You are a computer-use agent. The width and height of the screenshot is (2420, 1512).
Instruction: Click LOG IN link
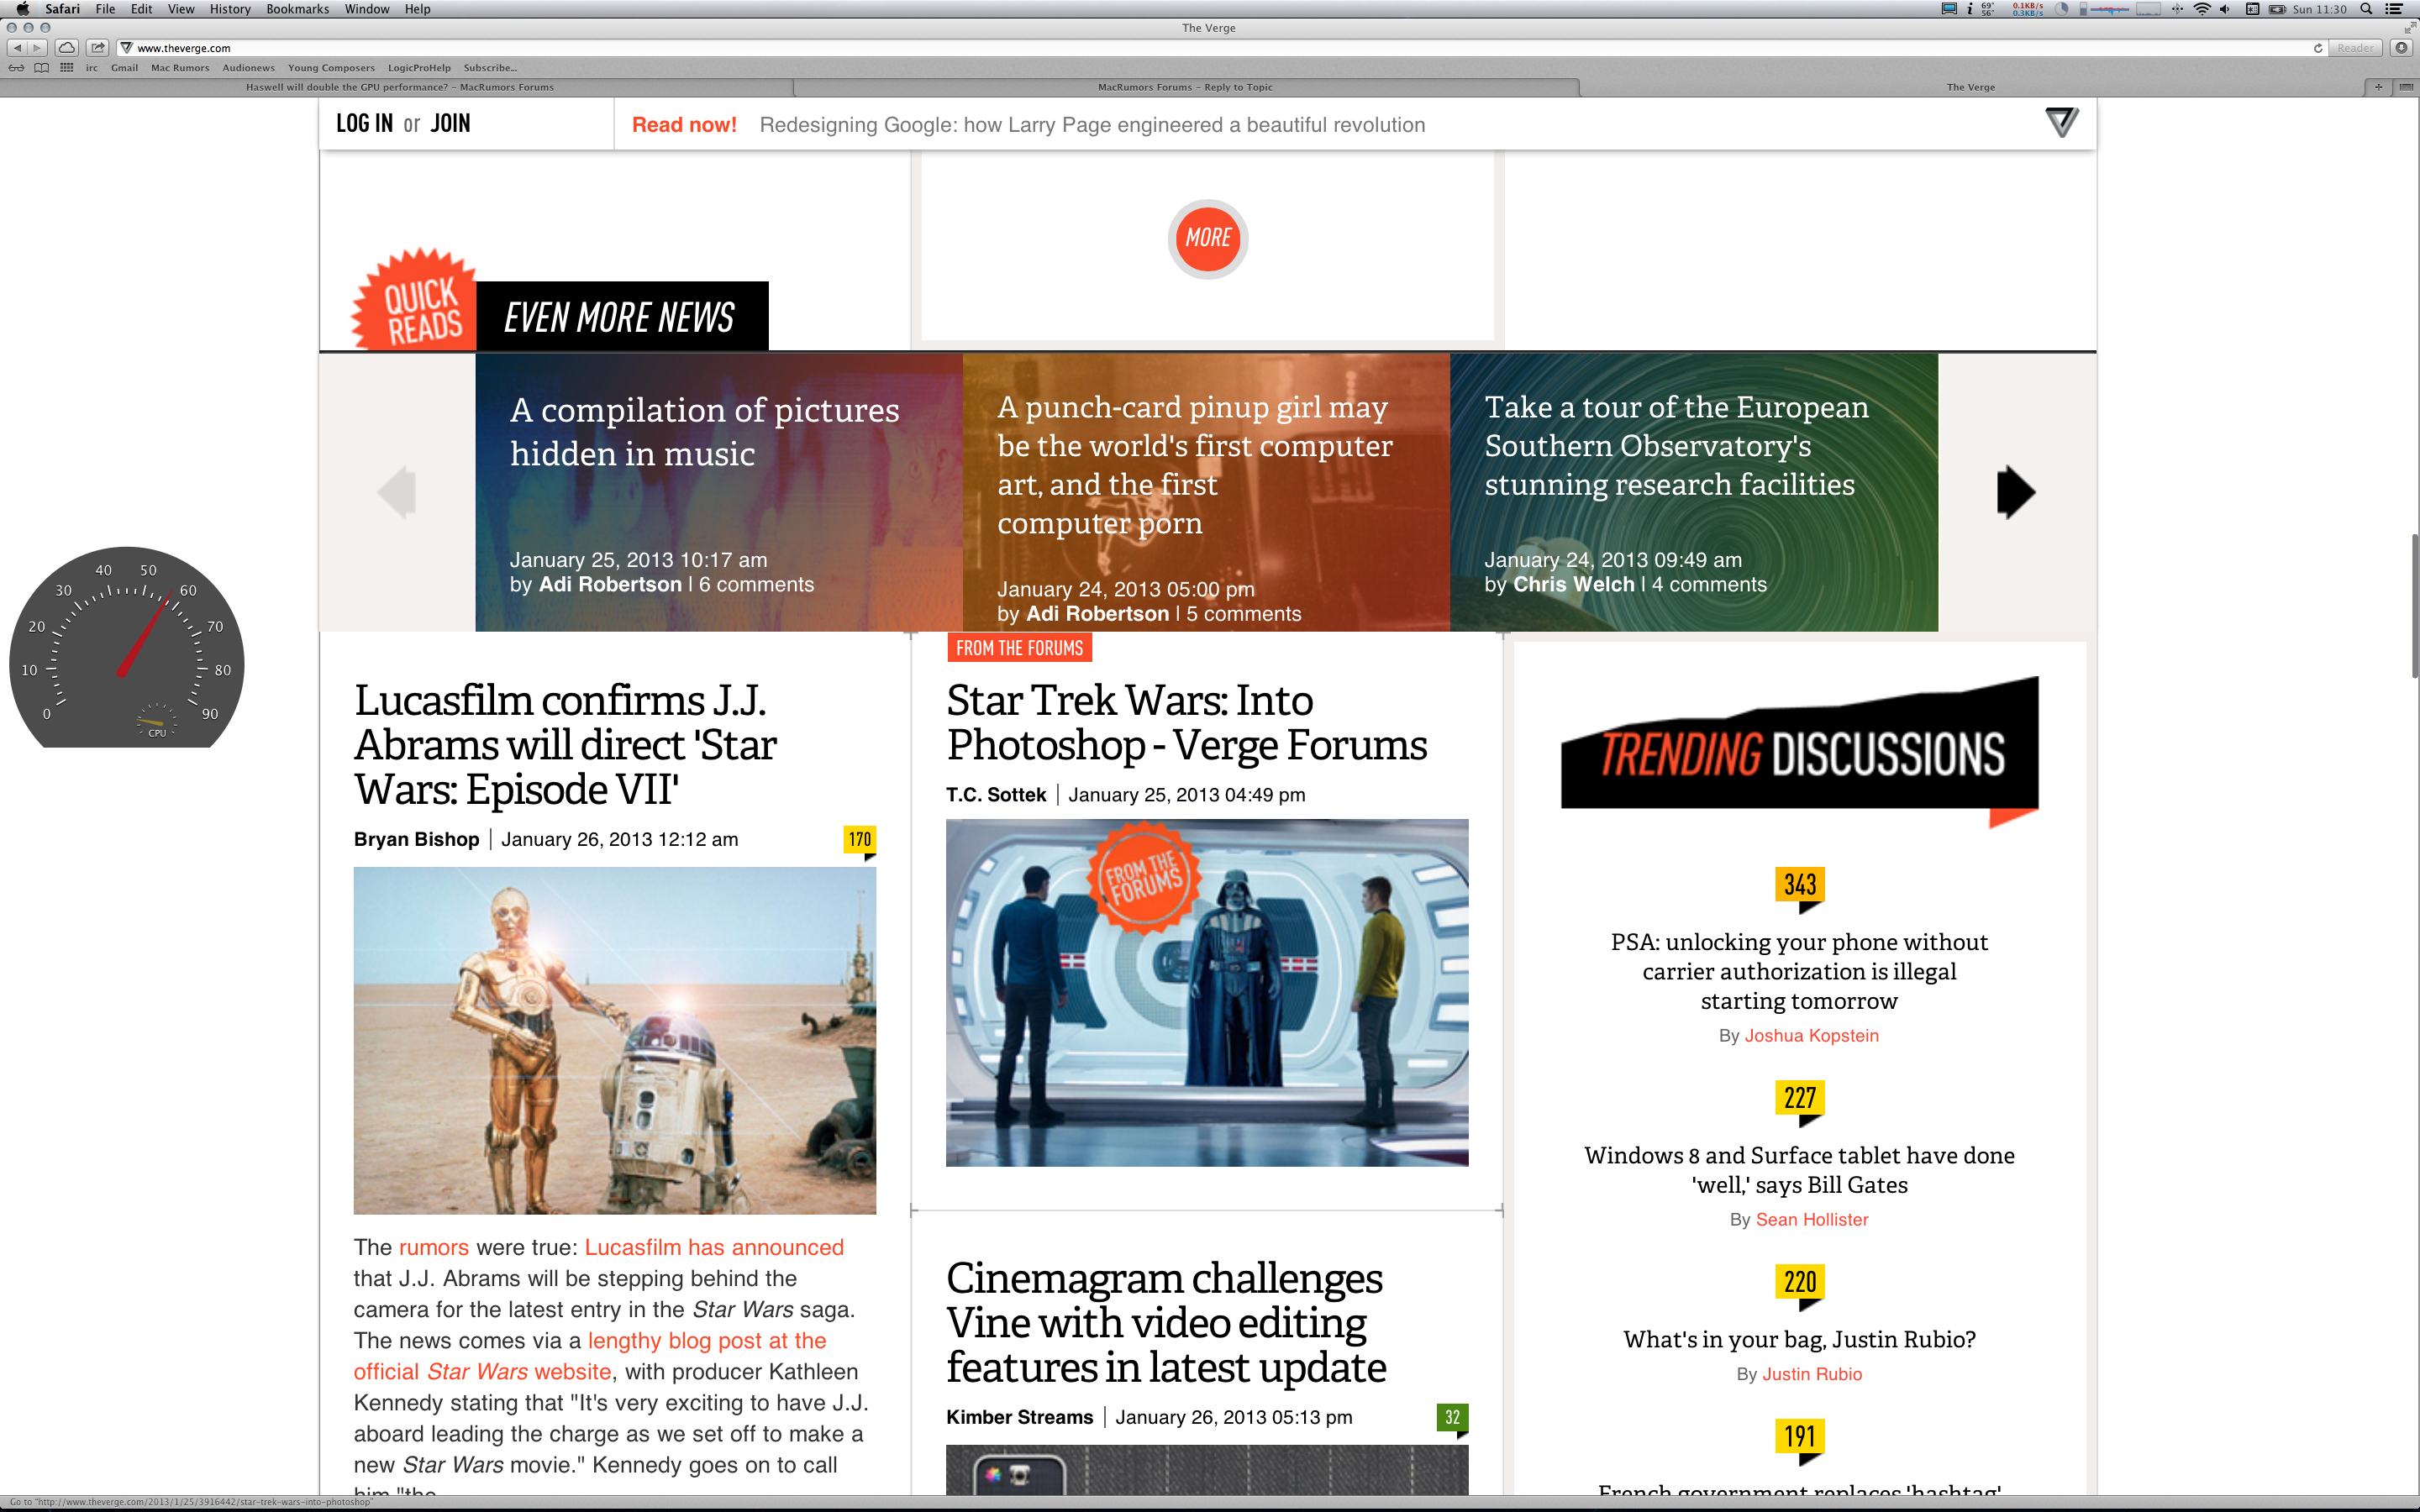(x=364, y=123)
